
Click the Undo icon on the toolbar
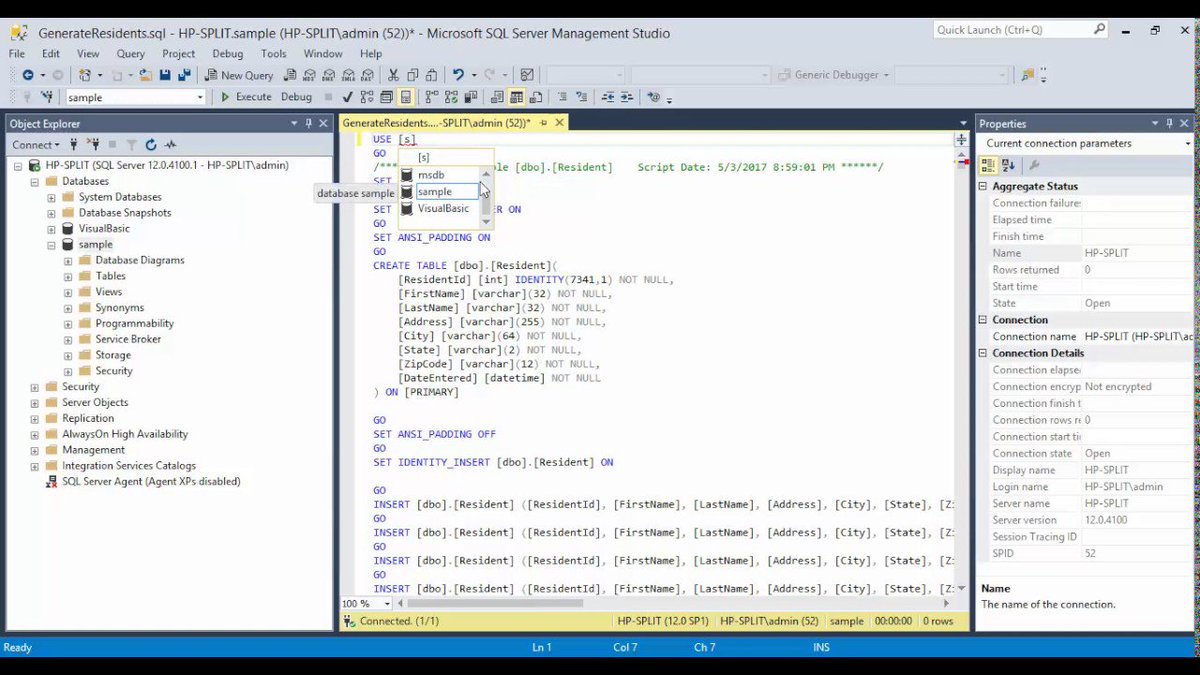coord(458,75)
